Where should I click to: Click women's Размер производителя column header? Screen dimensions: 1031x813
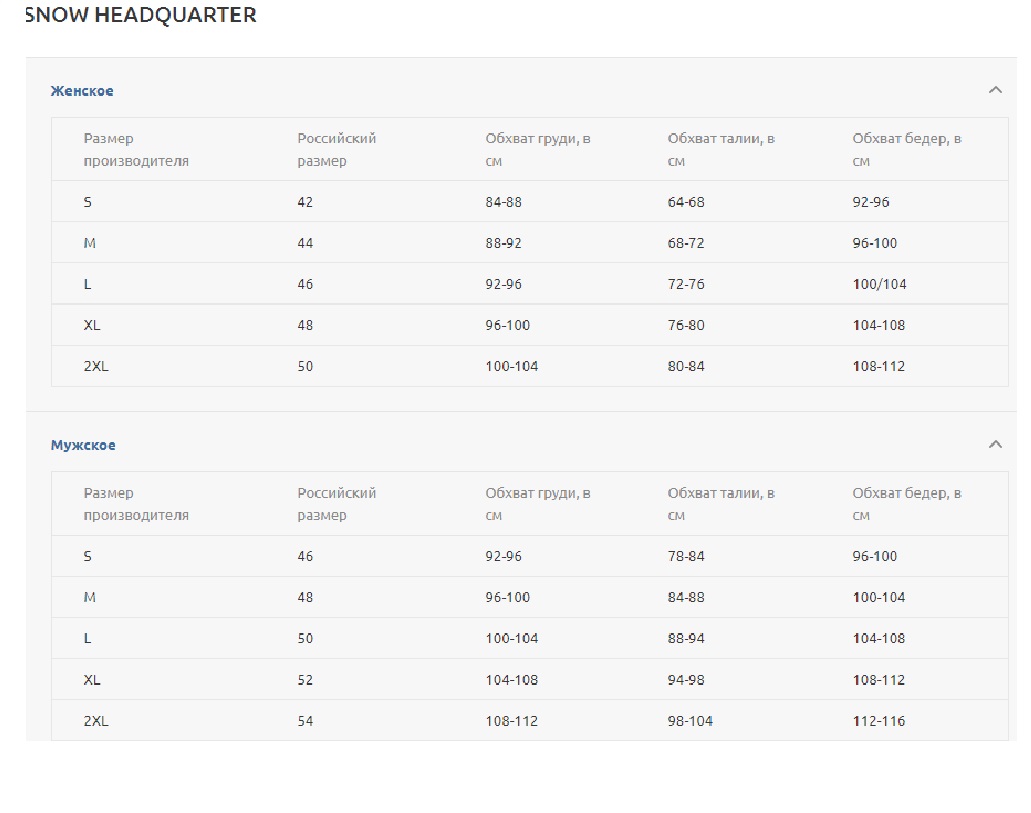coord(136,149)
